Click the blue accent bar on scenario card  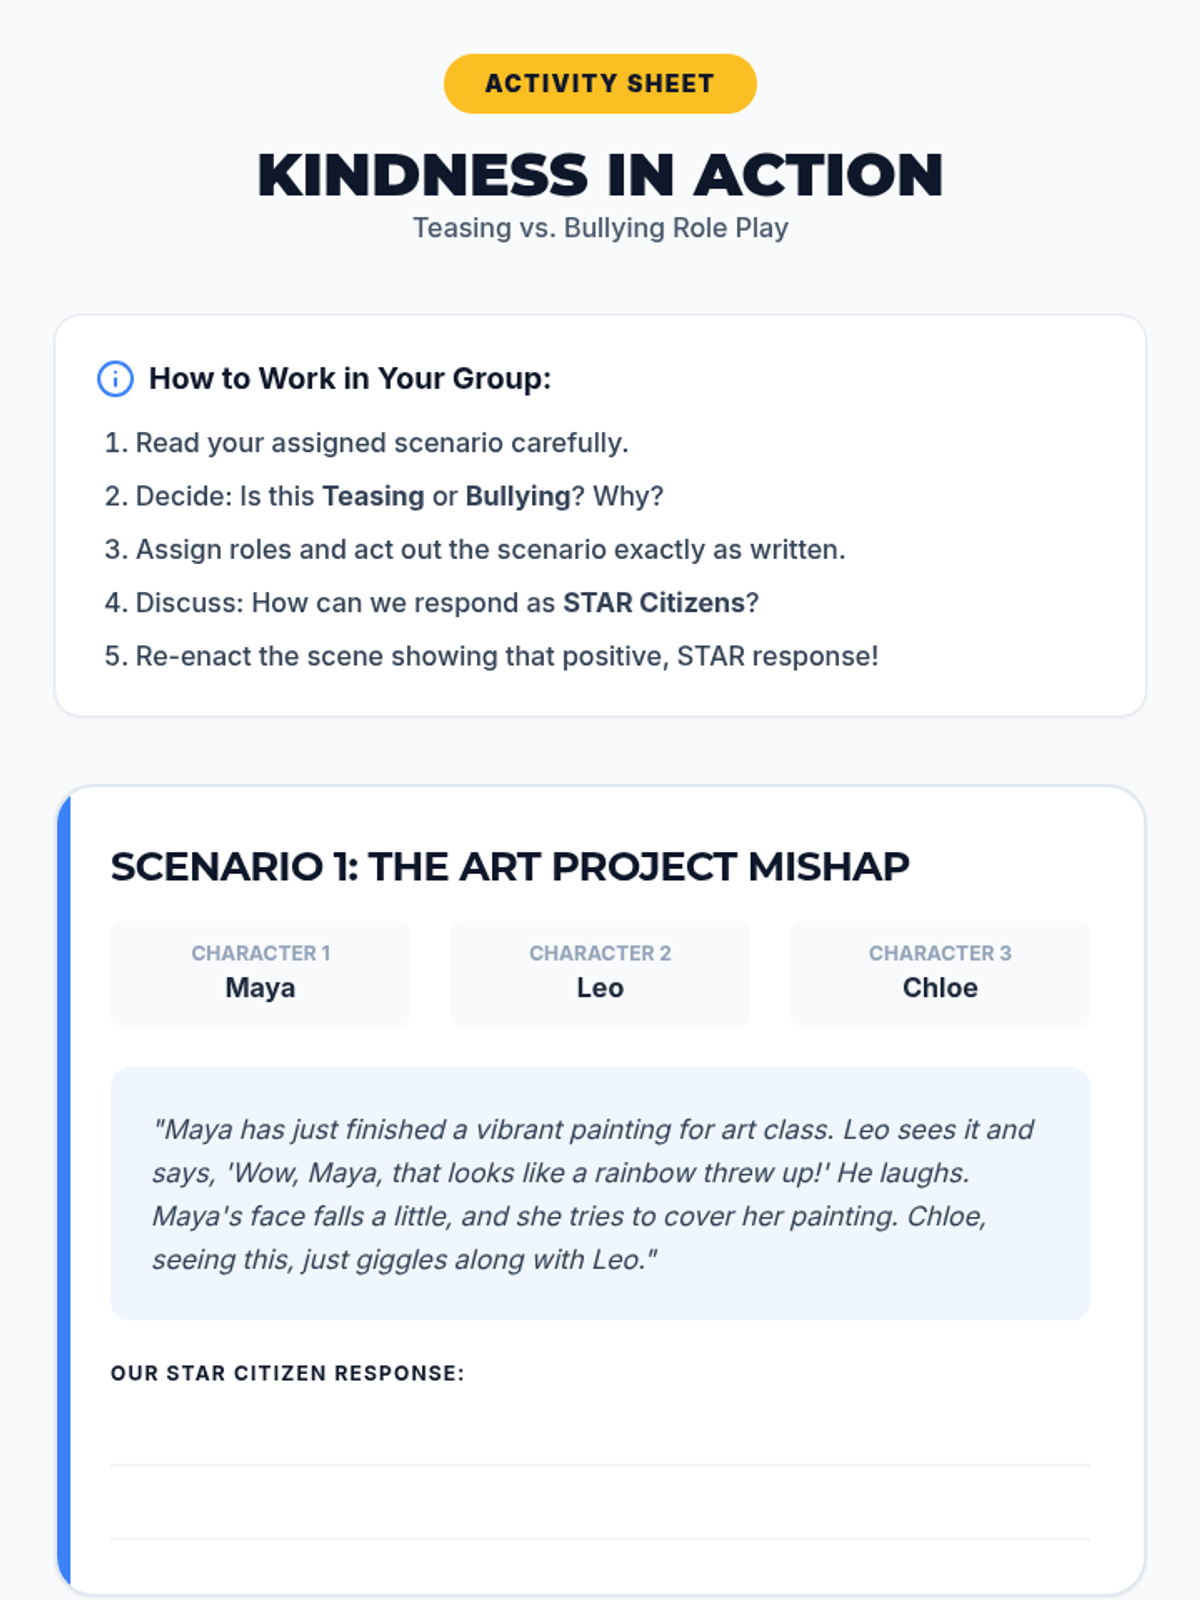(64, 1190)
